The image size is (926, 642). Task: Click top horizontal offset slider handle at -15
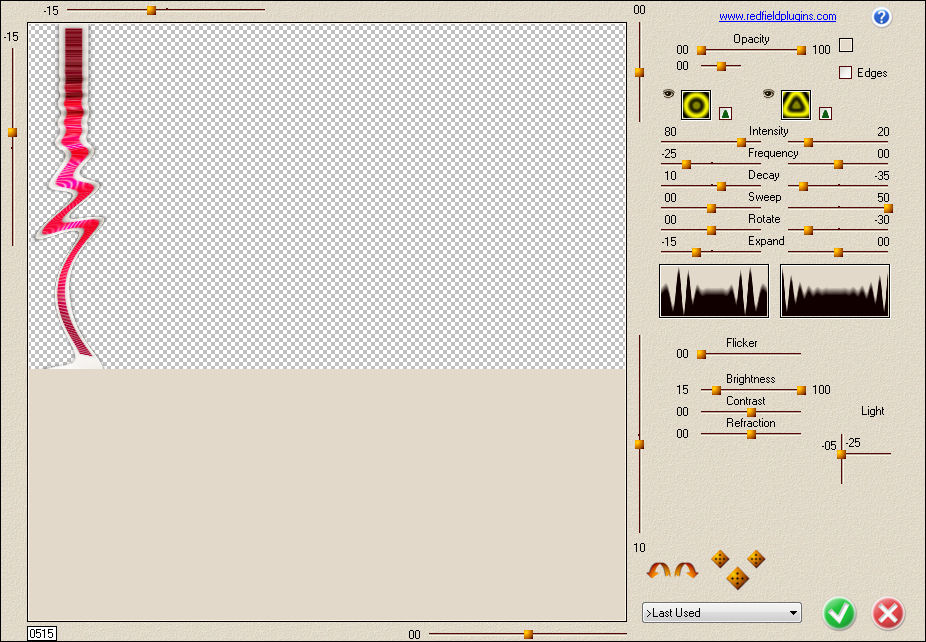(x=151, y=10)
